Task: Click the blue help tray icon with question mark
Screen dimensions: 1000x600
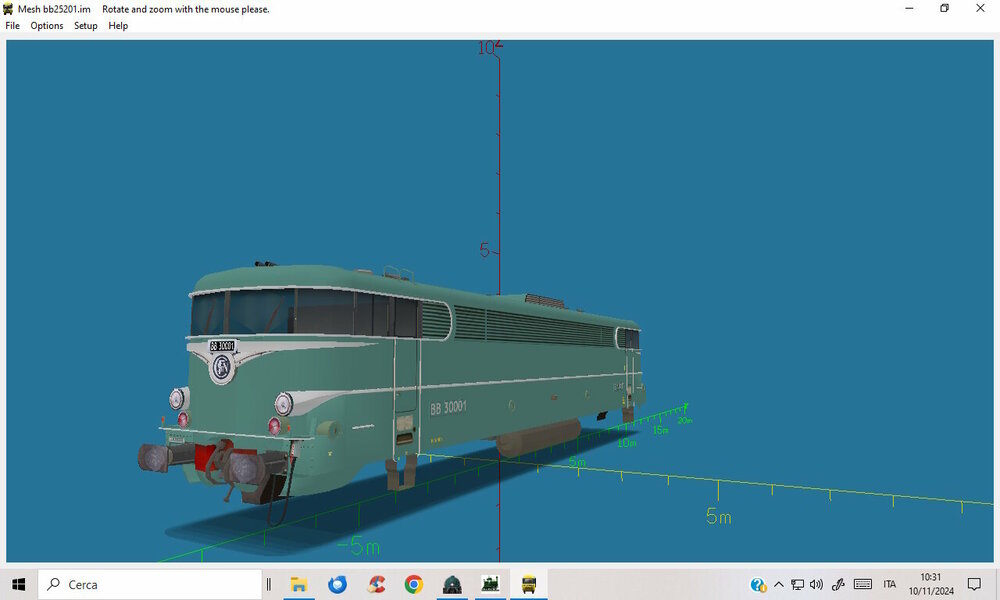Action: coord(758,584)
